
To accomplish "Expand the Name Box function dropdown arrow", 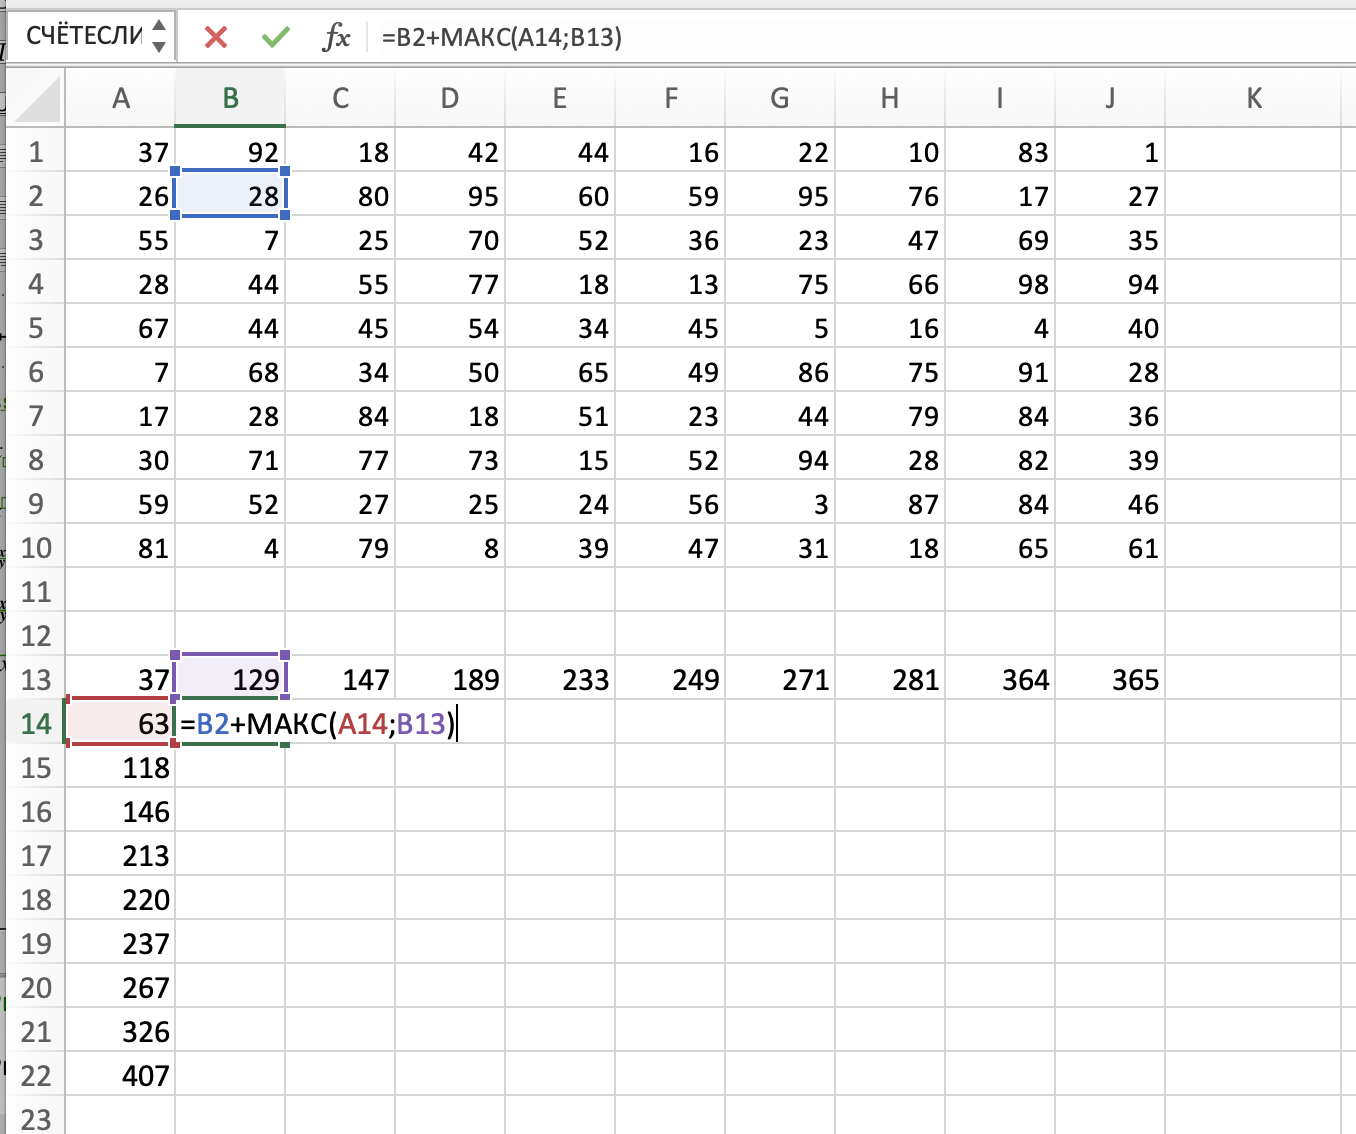I will click(x=159, y=37).
